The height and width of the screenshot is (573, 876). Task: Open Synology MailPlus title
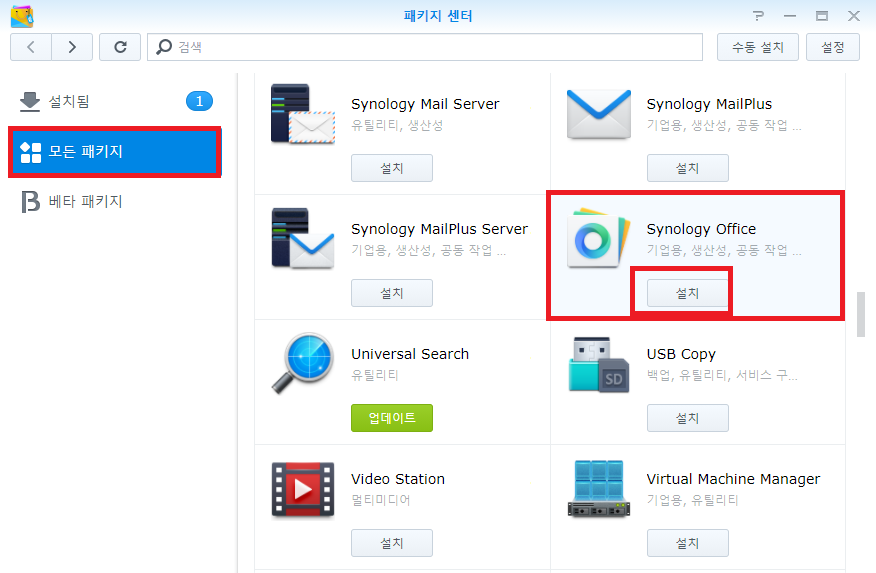coord(709,104)
